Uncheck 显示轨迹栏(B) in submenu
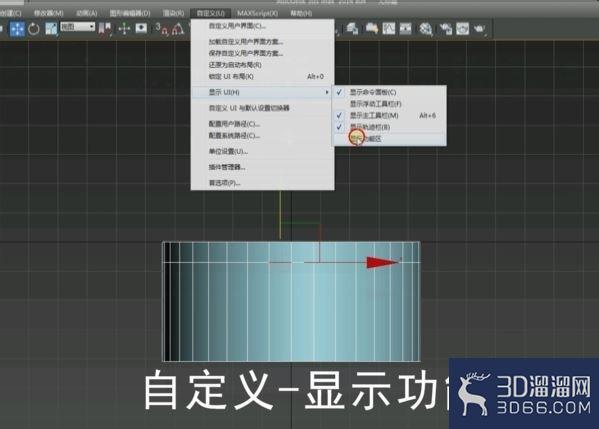599x429 pixels. tap(389, 127)
